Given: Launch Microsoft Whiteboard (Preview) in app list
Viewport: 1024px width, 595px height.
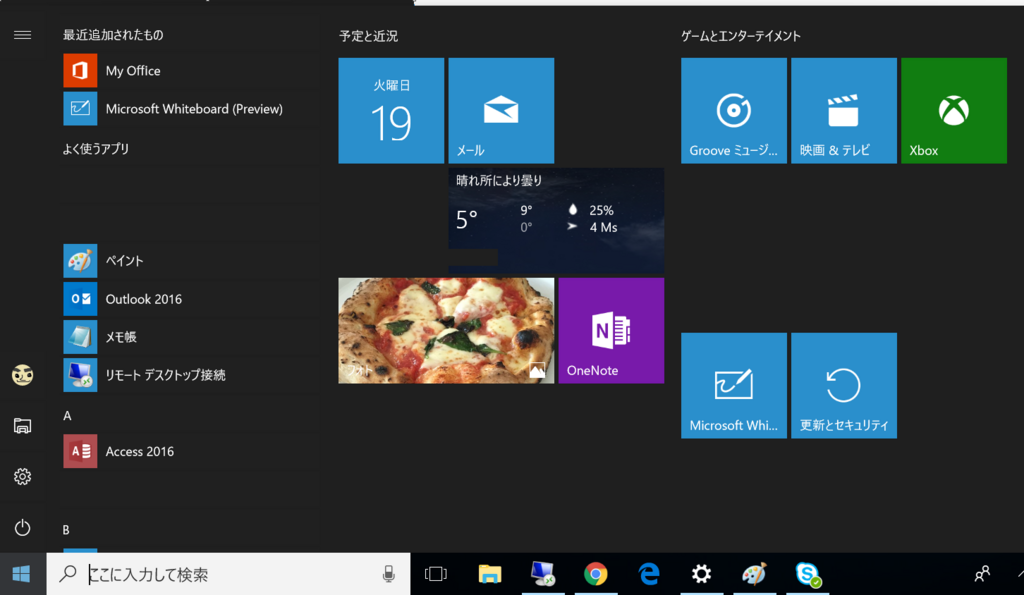Looking at the screenshot, I should 191,108.
